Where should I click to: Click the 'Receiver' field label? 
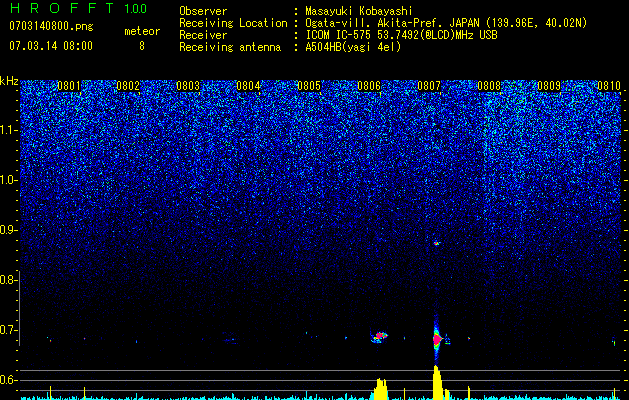point(203,35)
